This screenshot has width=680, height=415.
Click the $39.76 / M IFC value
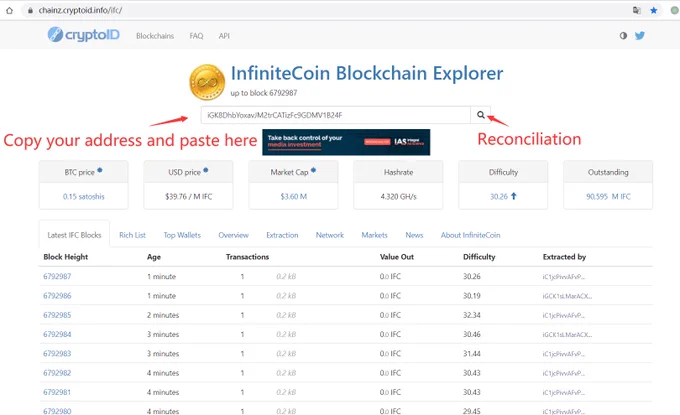pos(189,196)
